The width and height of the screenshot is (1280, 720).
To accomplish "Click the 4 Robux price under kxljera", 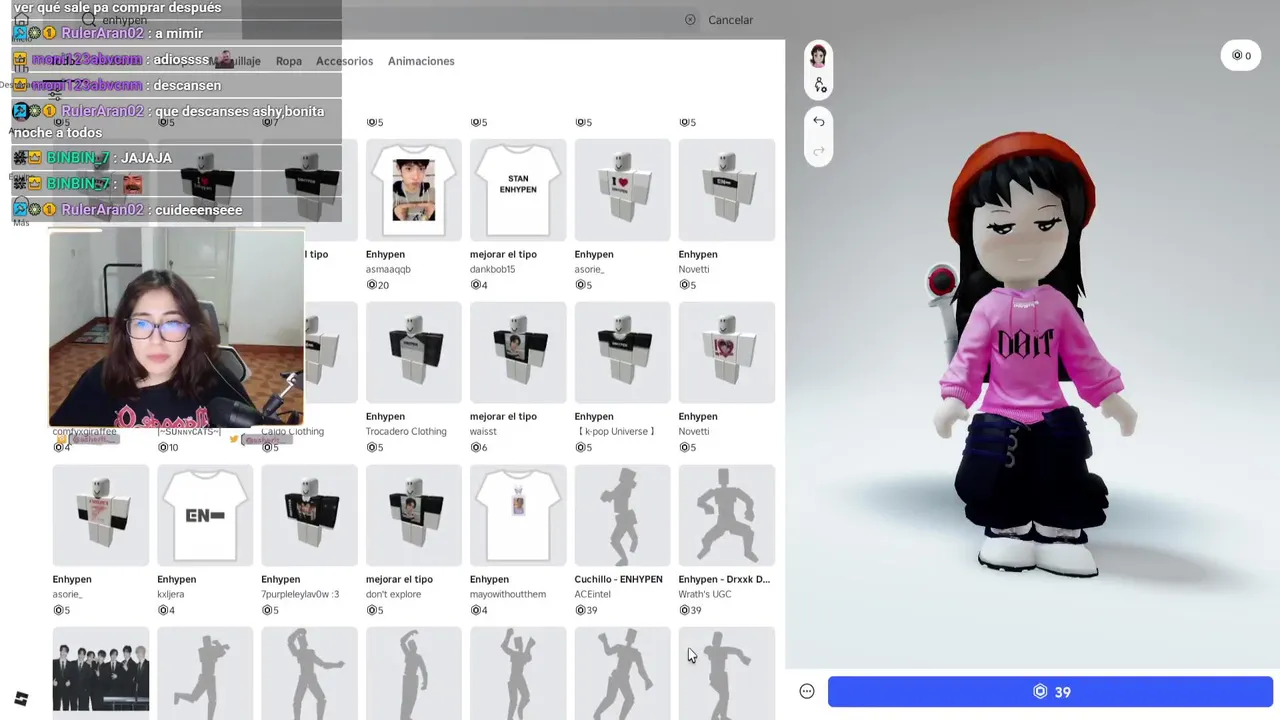I will [x=166, y=610].
